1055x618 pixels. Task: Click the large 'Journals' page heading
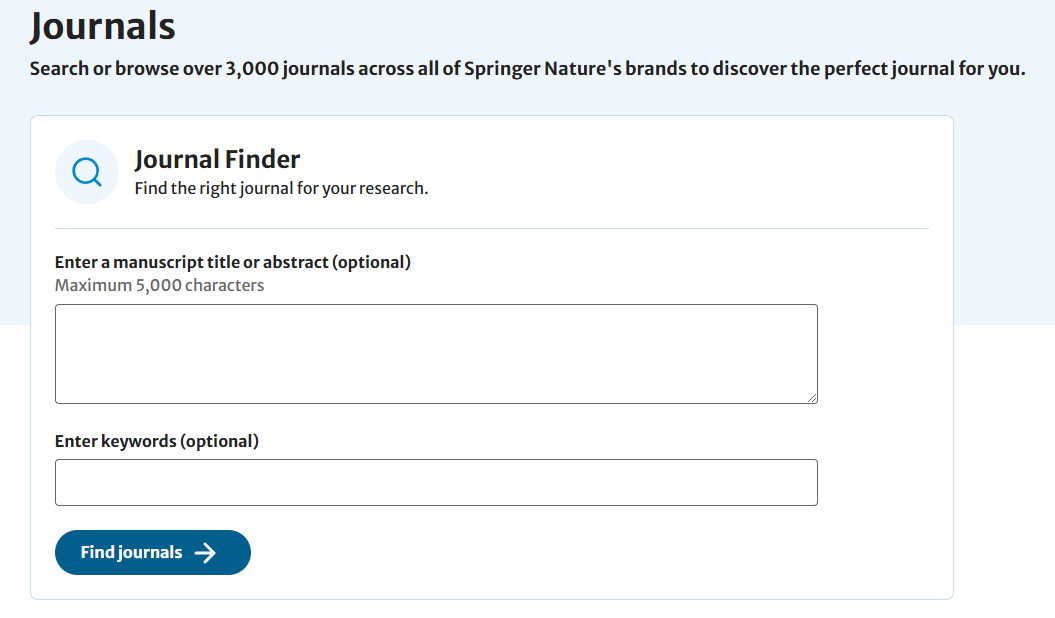click(102, 26)
